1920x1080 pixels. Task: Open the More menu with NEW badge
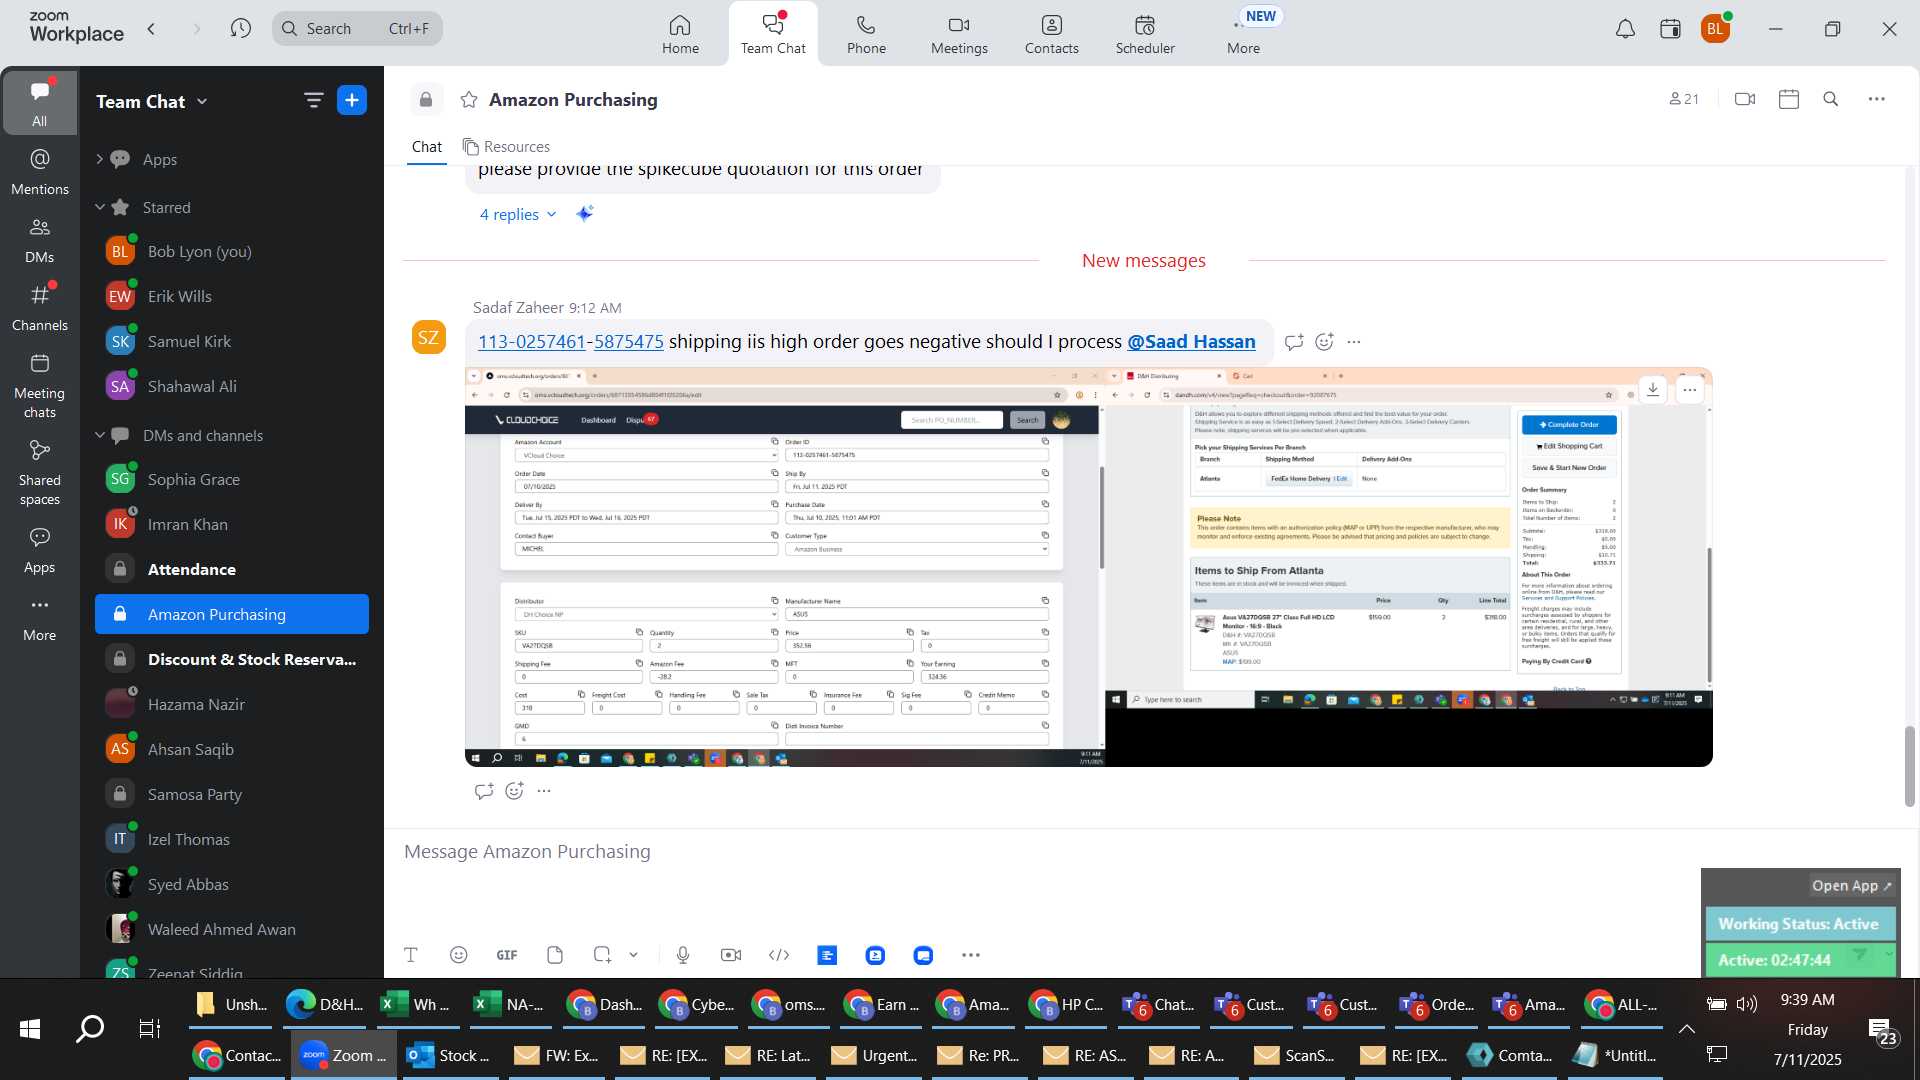click(1244, 34)
